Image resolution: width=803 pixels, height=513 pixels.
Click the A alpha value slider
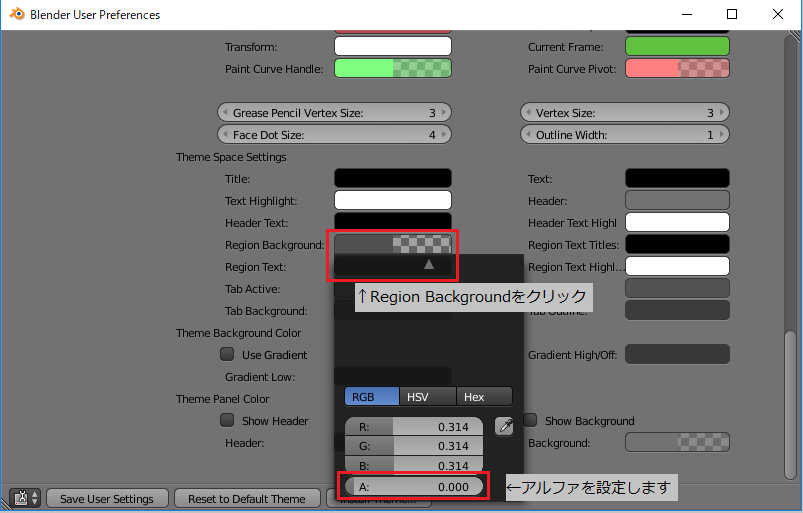click(x=414, y=486)
